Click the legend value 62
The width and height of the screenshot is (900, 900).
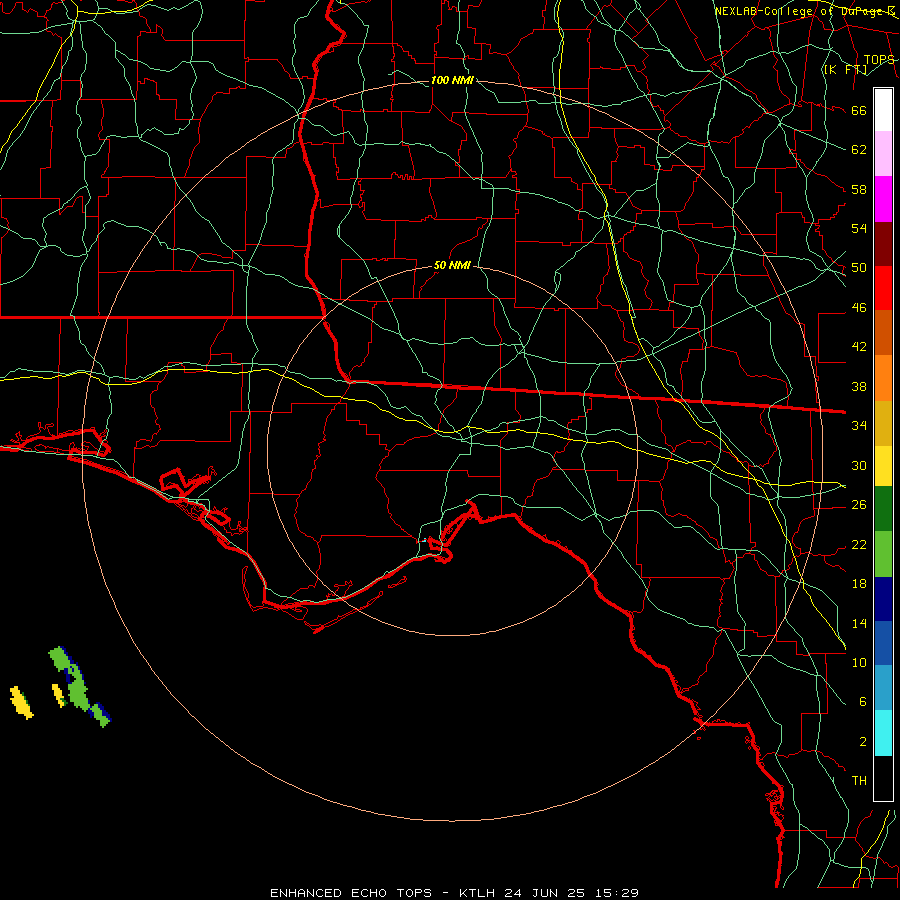tap(859, 150)
